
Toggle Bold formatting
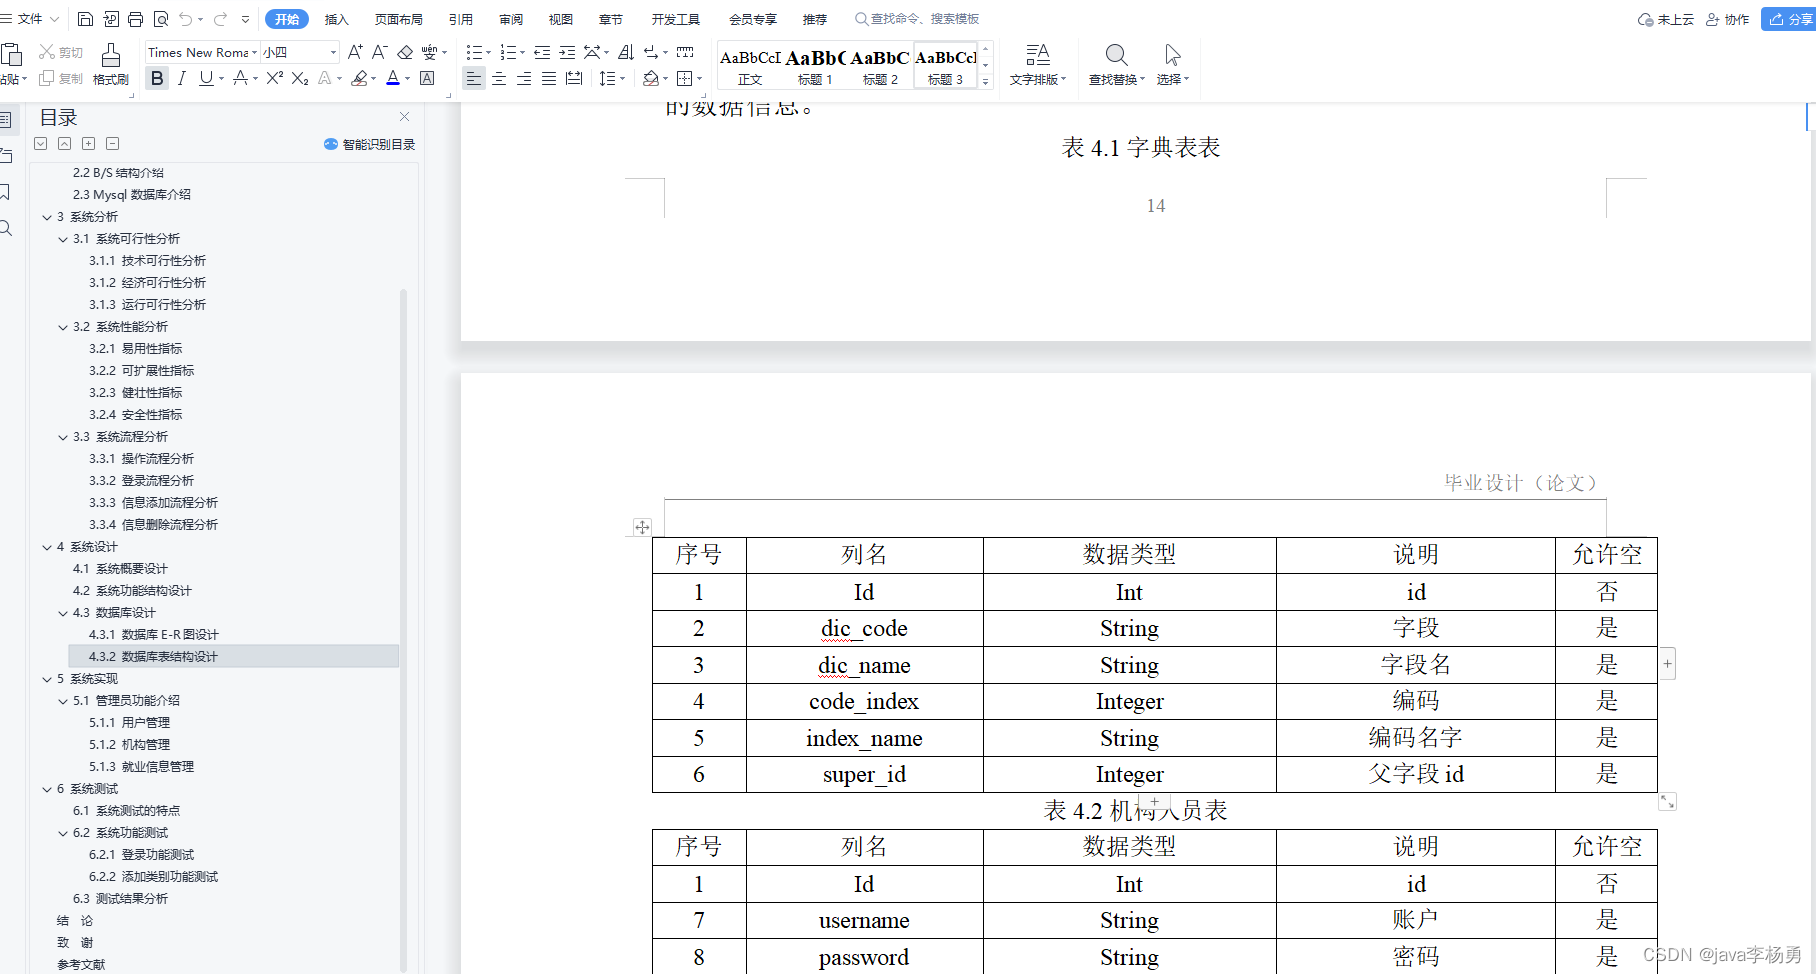click(157, 78)
